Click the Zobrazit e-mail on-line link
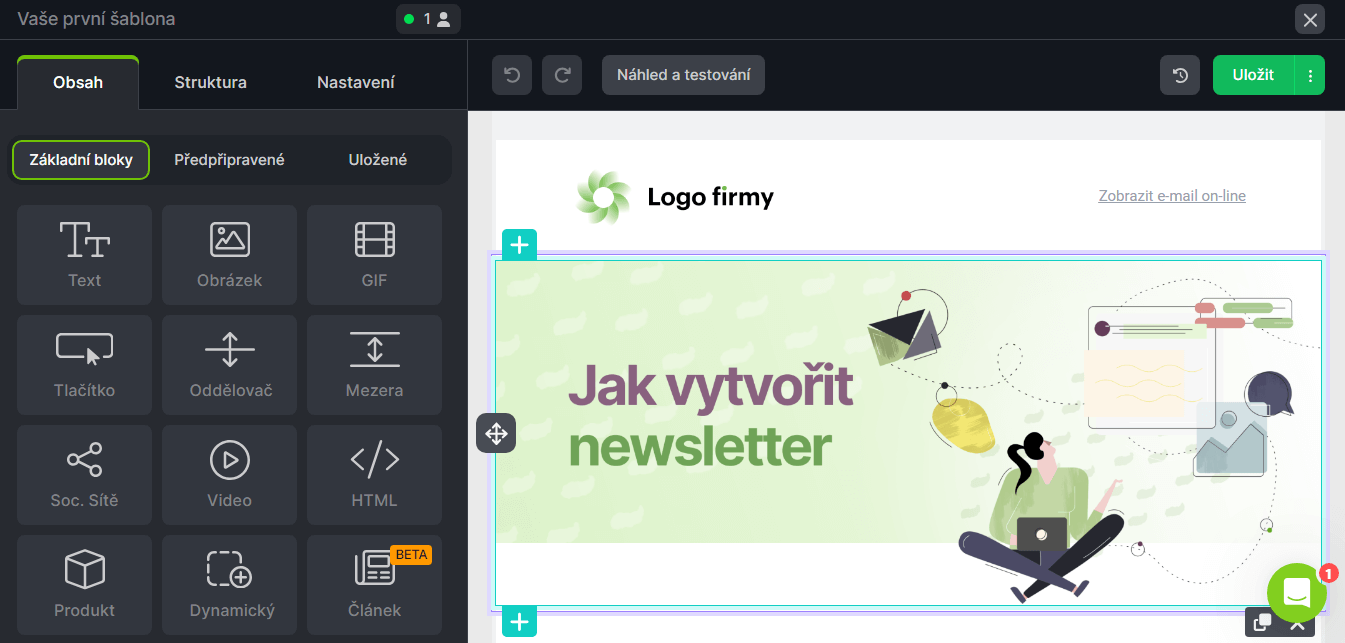The image size is (1345, 643). (1172, 196)
